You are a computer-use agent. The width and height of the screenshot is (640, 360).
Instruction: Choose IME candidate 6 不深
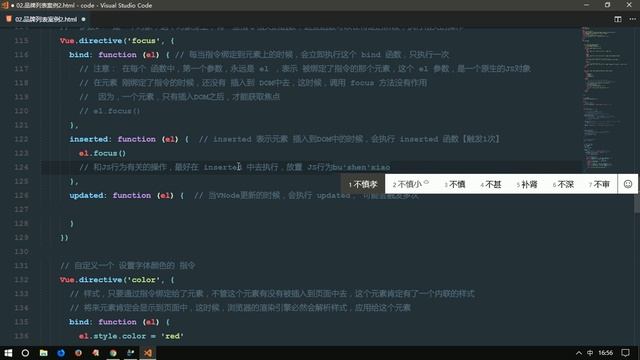(563, 184)
